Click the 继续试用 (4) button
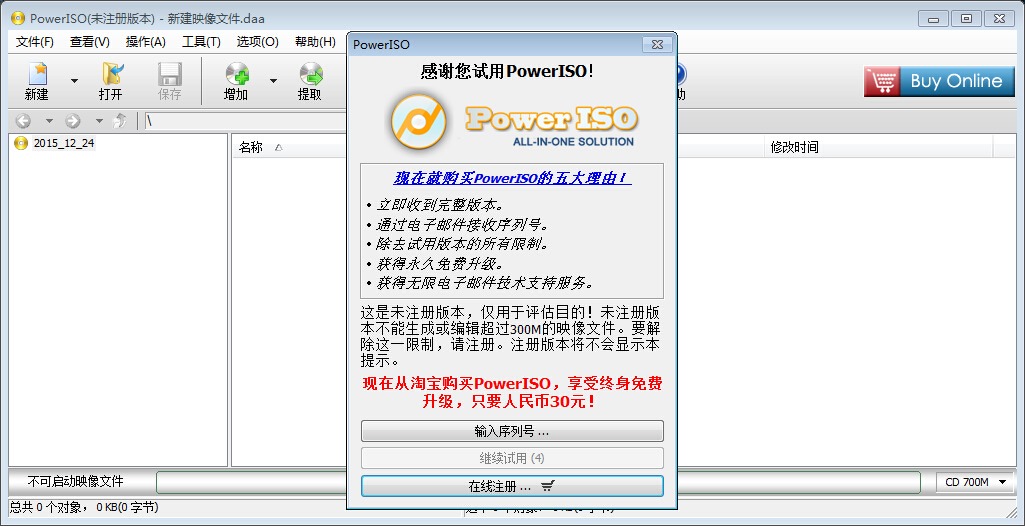 (x=512, y=458)
